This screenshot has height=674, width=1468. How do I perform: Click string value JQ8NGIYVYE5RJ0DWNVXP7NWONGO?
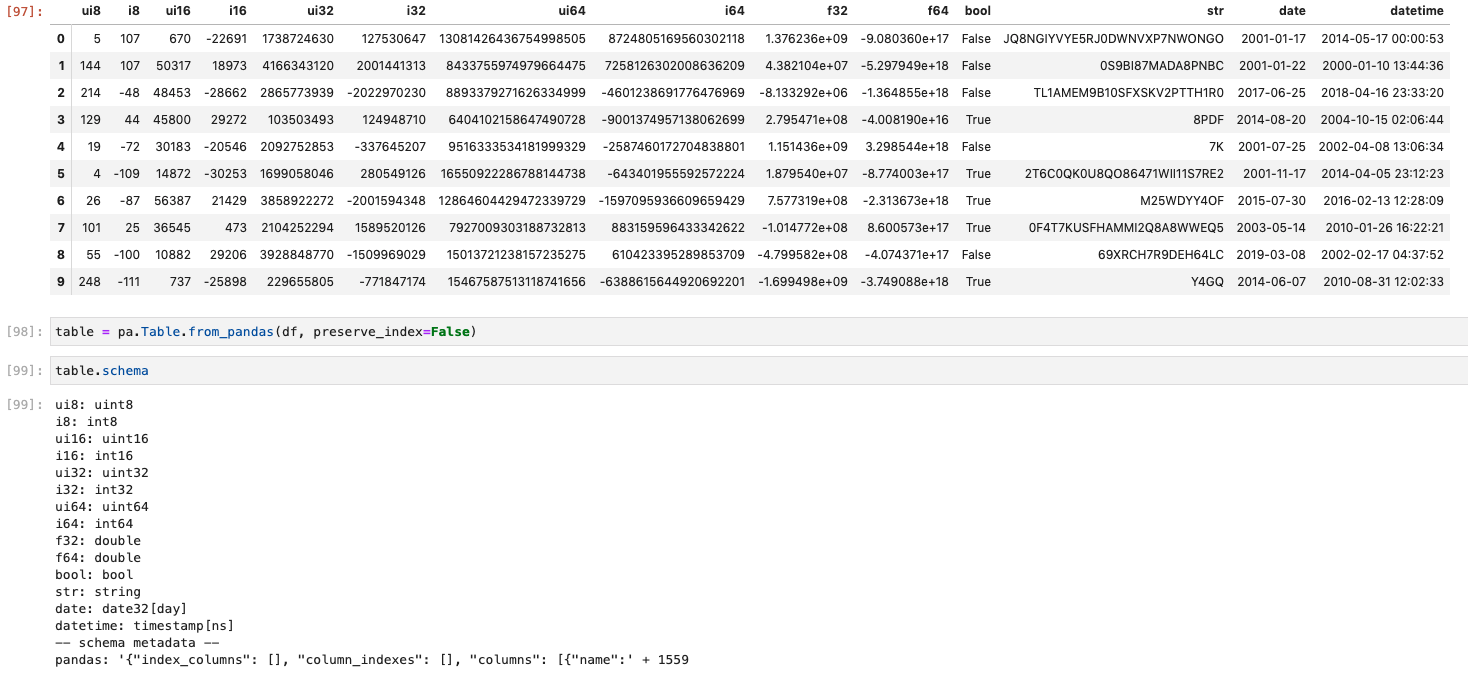(1113, 38)
